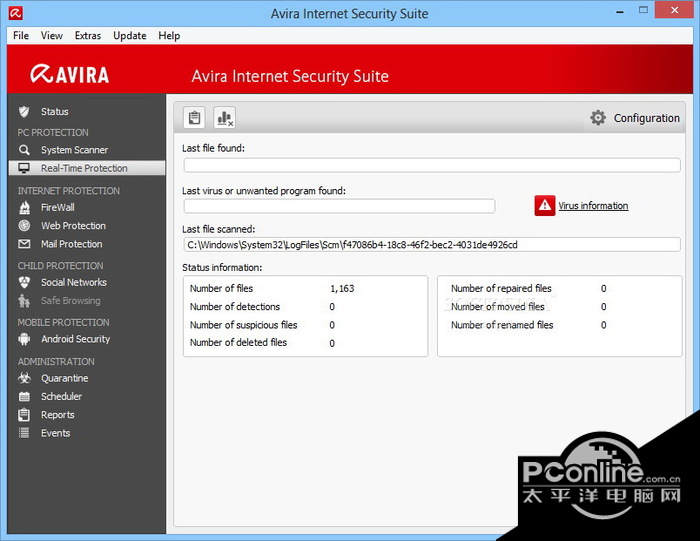Screen dimensions: 700x541
Task: Open the Help menu
Action: point(169,36)
